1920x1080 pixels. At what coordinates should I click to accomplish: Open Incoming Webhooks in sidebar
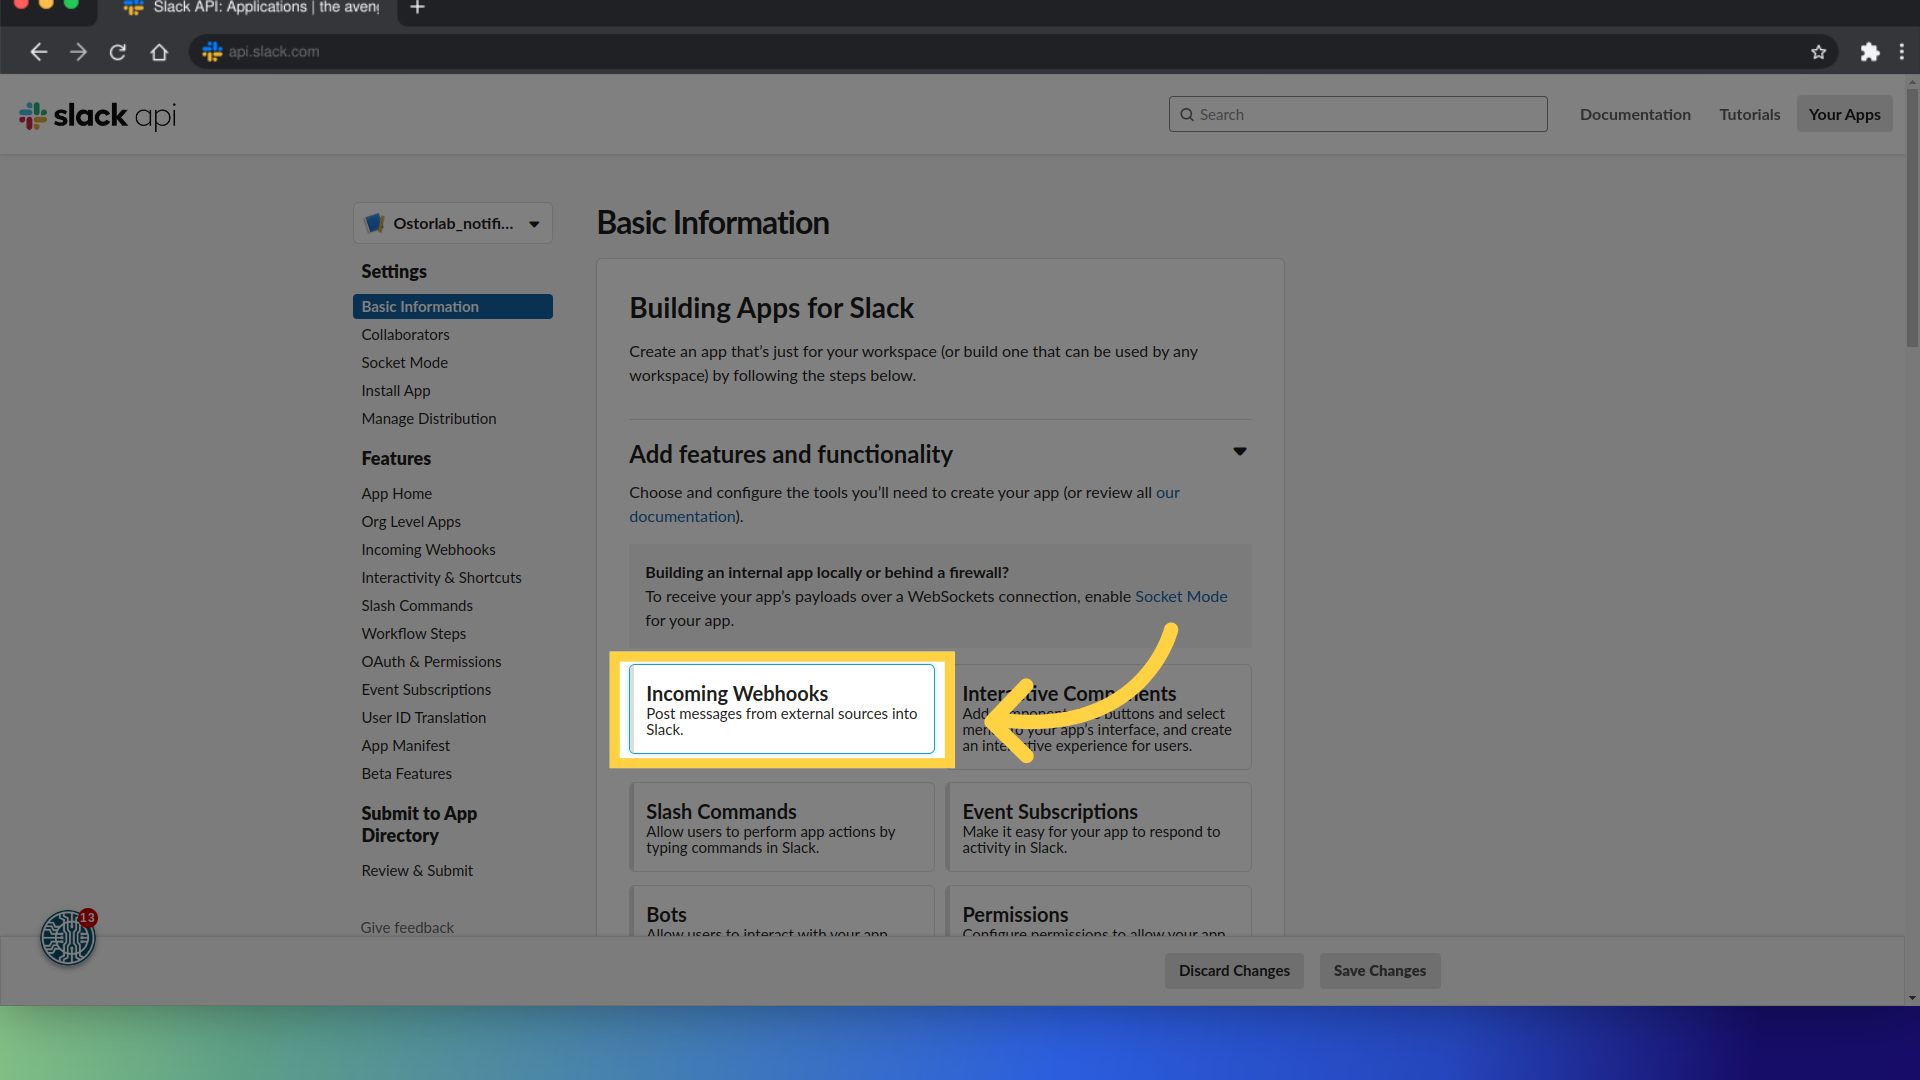[x=428, y=550]
